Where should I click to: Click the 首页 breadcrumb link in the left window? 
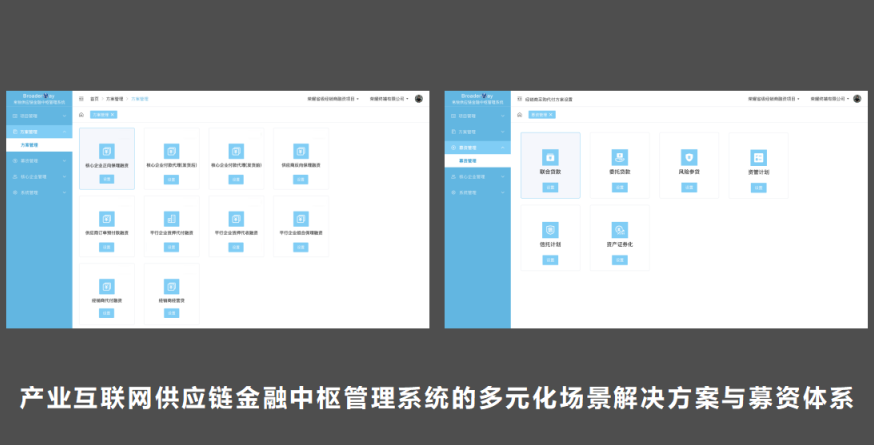95,99
